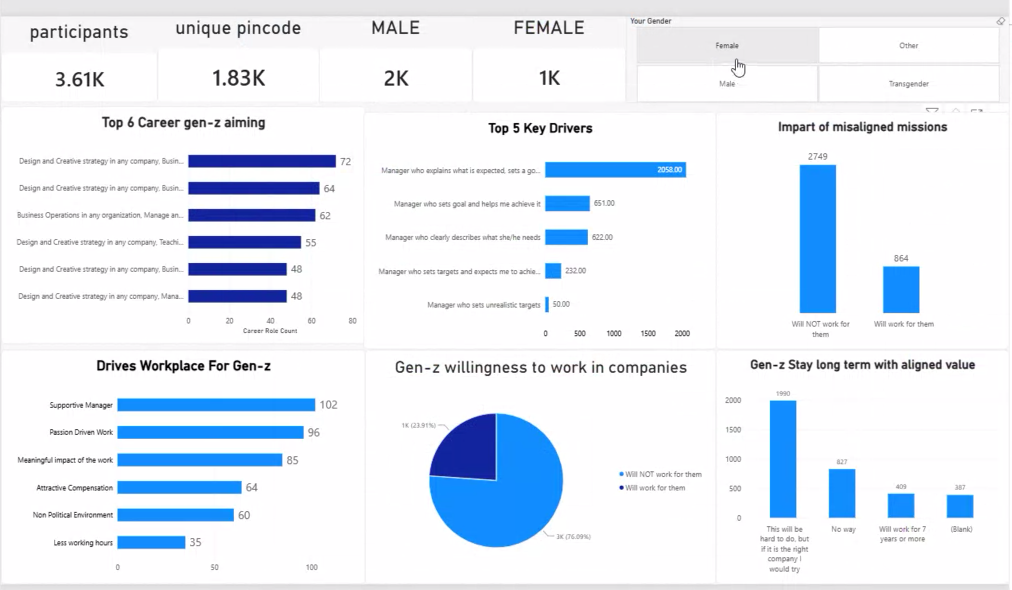
Task: Click the participants card showing 3.61K
Action: click(x=79, y=79)
